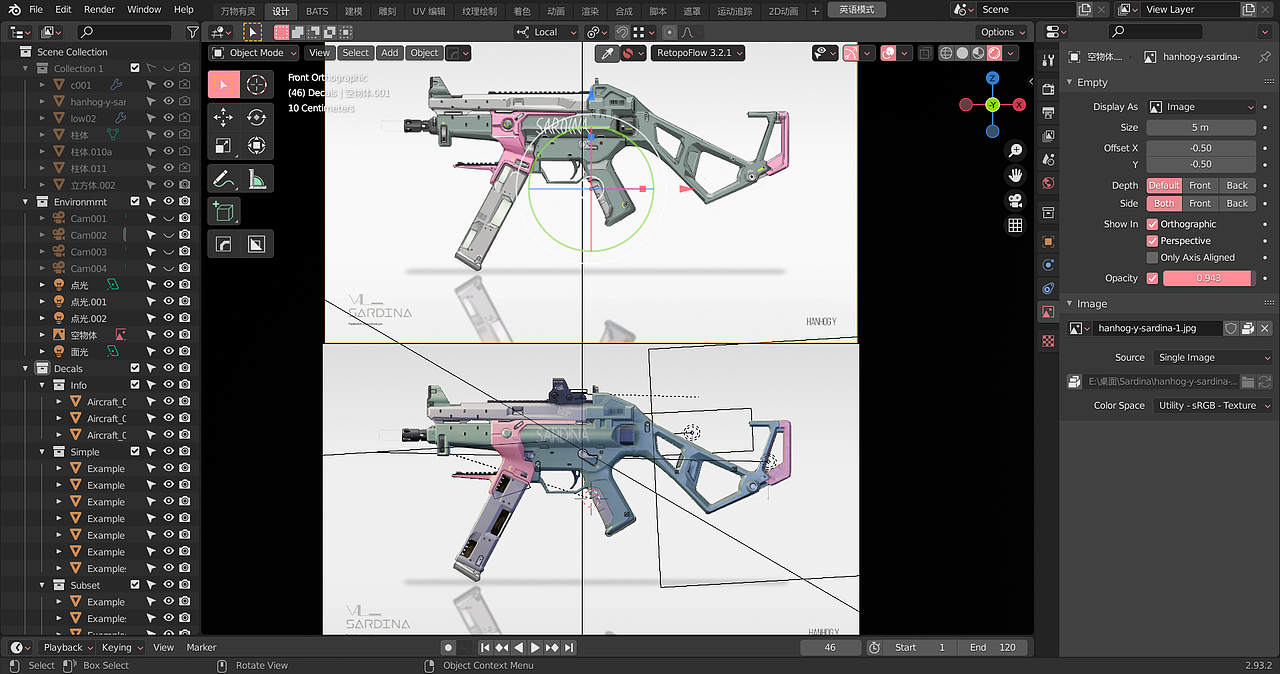Click the viewport zoom magnifier icon

tap(1015, 151)
